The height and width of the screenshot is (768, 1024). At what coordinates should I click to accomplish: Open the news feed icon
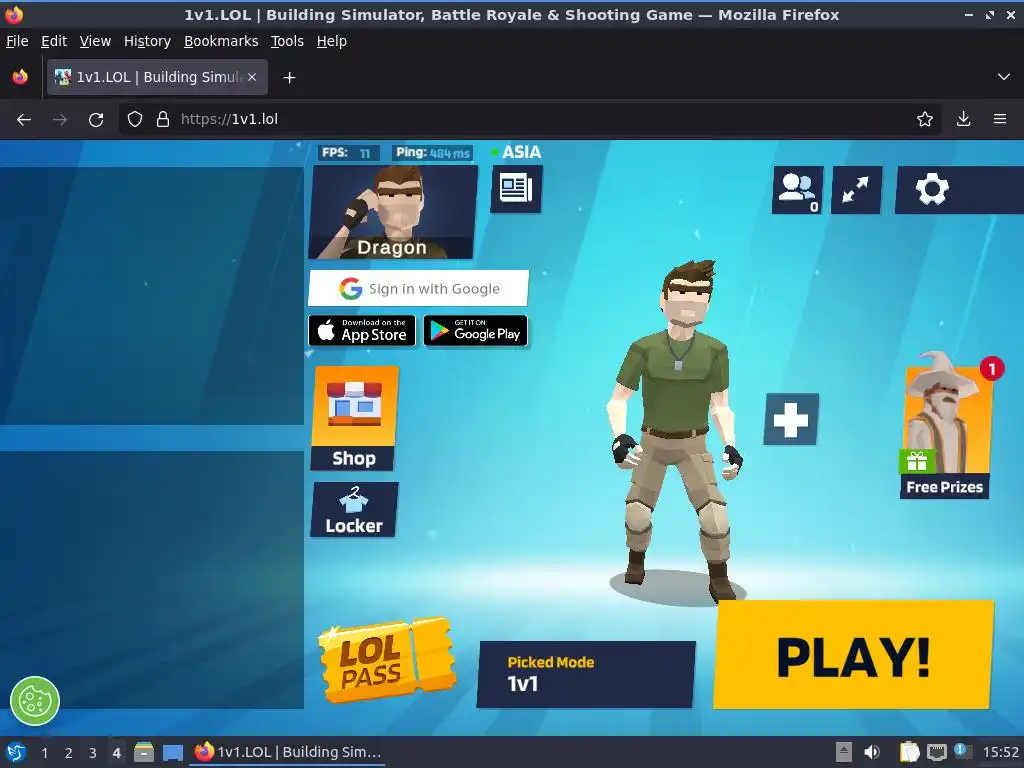tap(516, 189)
